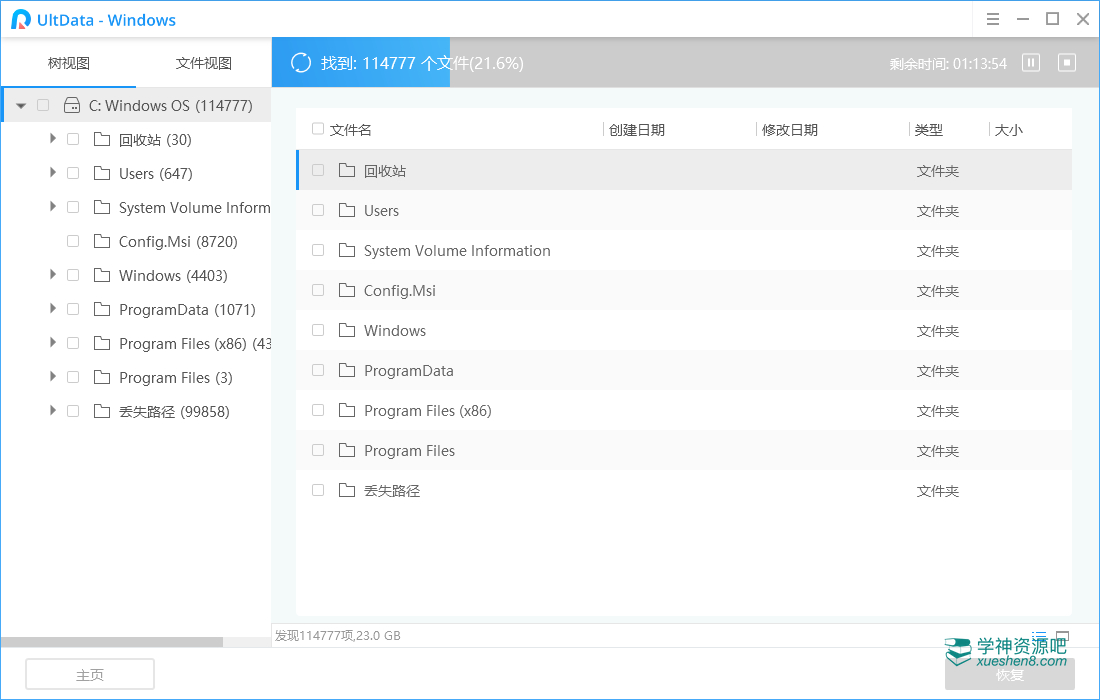
Task: Collapse the C: Windows OS tree node
Action: point(21,106)
